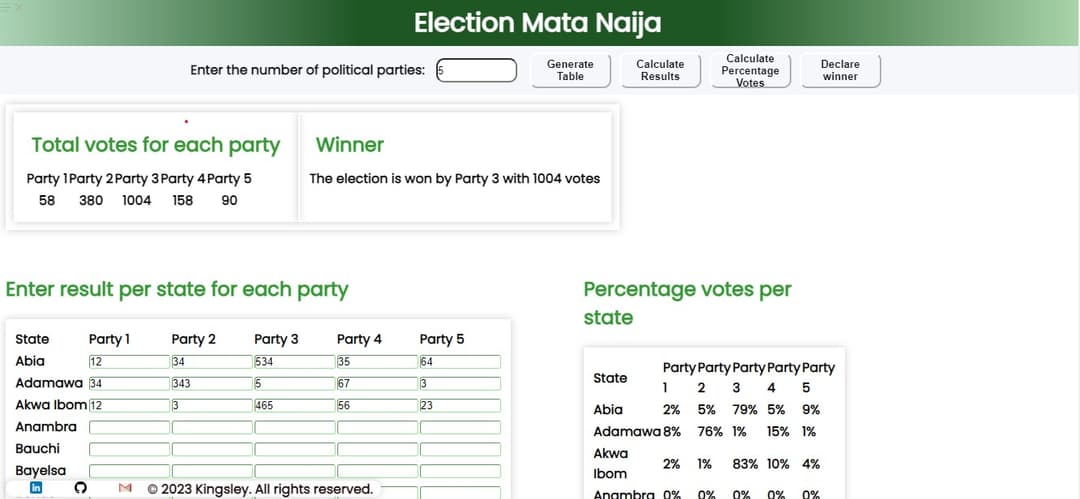The height and width of the screenshot is (499, 1080).
Task: Select Bauchi Party 2 empty field
Action: (x=212, y=449)
